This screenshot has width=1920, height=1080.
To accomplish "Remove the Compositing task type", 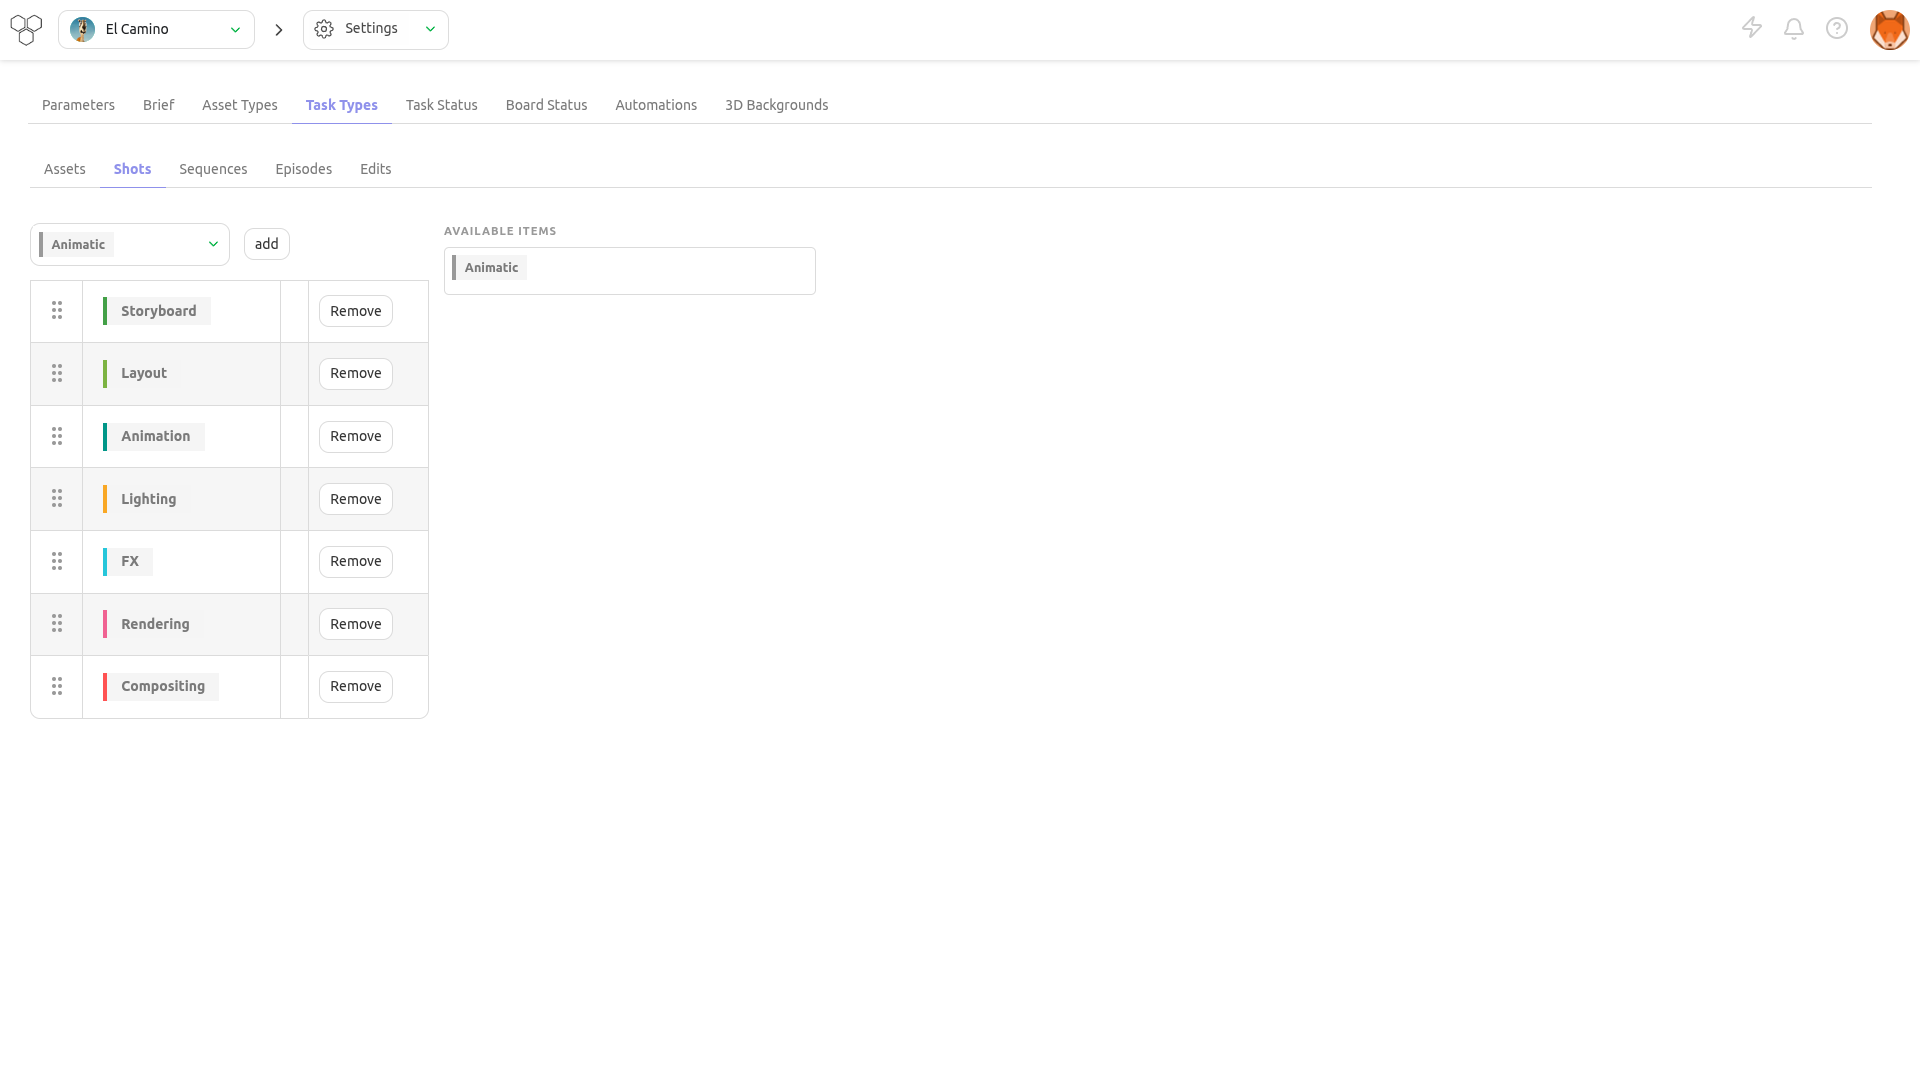I will click(x=356, y=686).
